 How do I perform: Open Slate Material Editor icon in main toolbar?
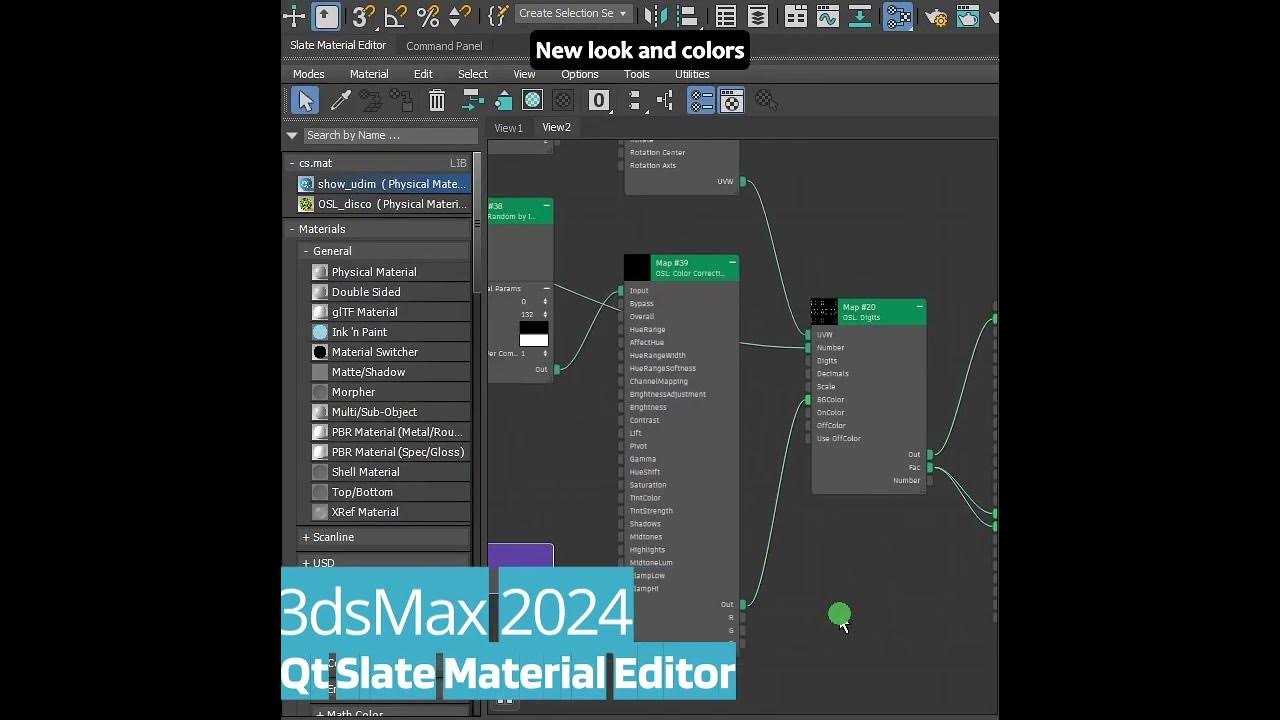coord(898,15)
